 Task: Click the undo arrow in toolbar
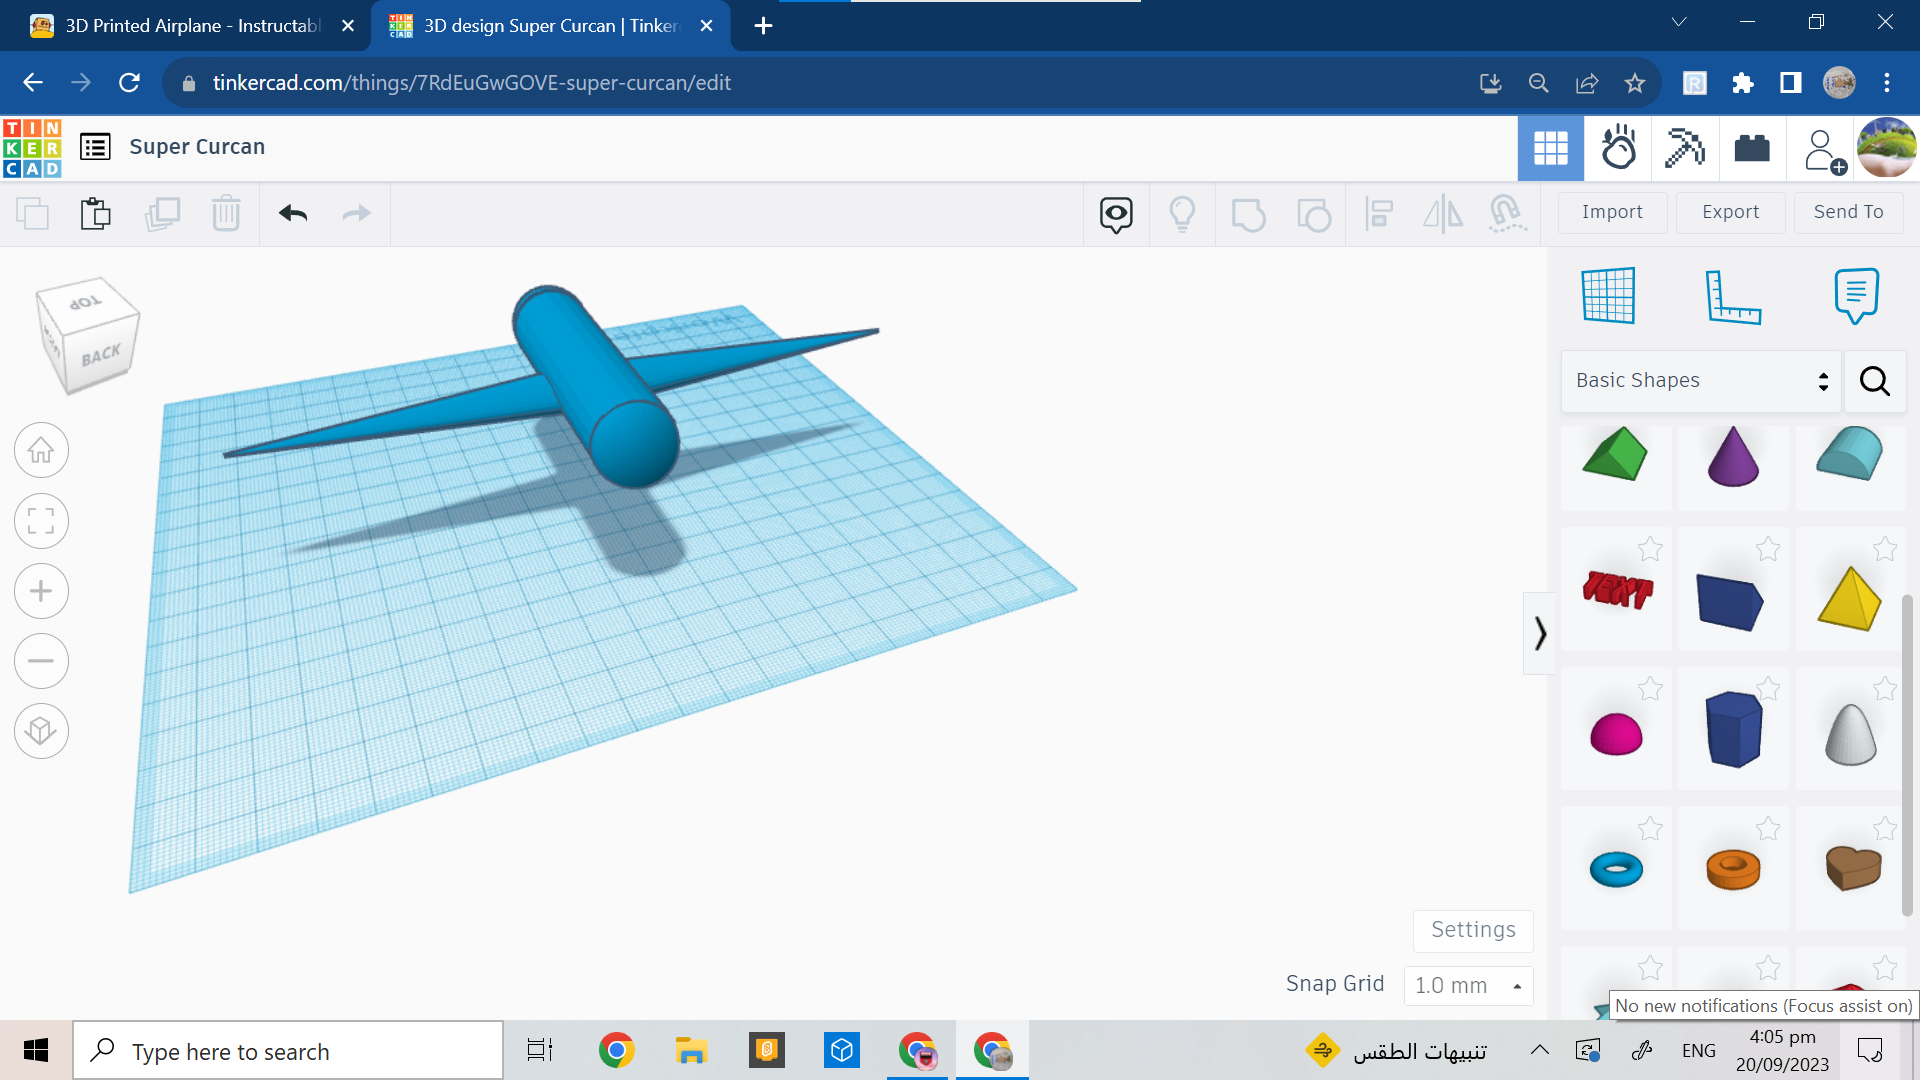point(293,213)
